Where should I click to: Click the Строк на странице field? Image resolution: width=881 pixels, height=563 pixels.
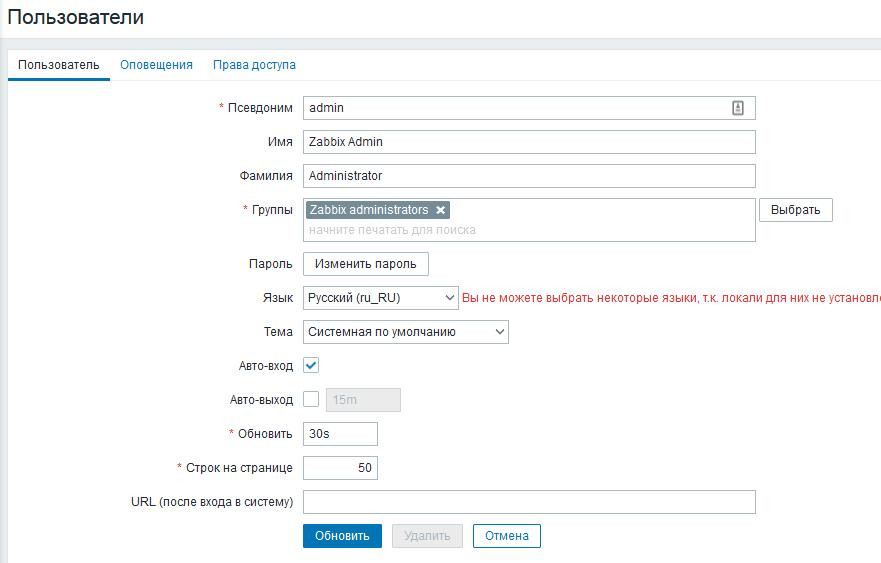[x=340, y=468]
